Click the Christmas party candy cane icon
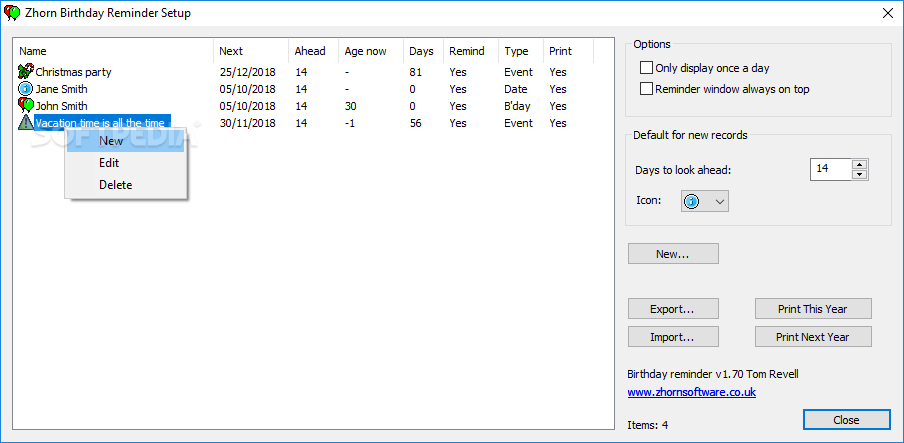The image size is (904, 443). point(26,72)
